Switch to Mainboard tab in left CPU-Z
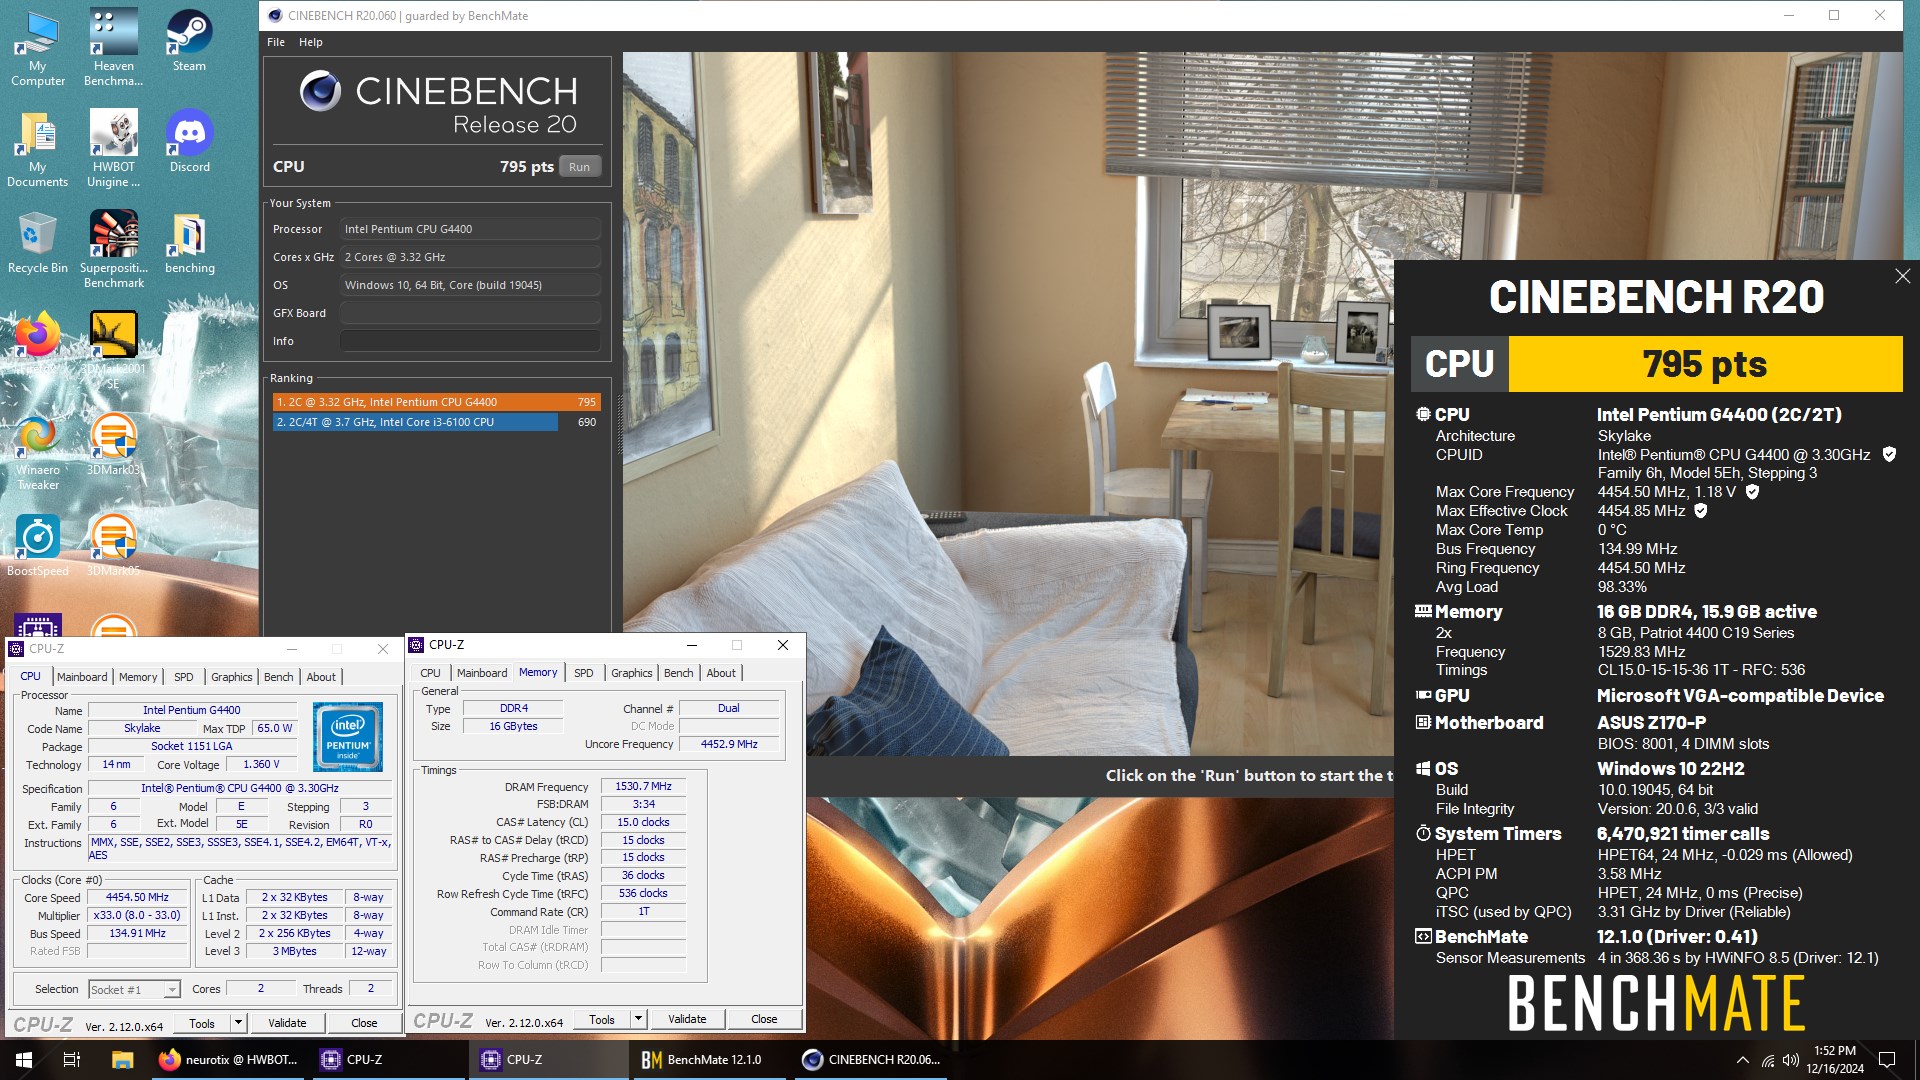The width and height of the screenshot is (1920, 1080). tap(82, 677)
